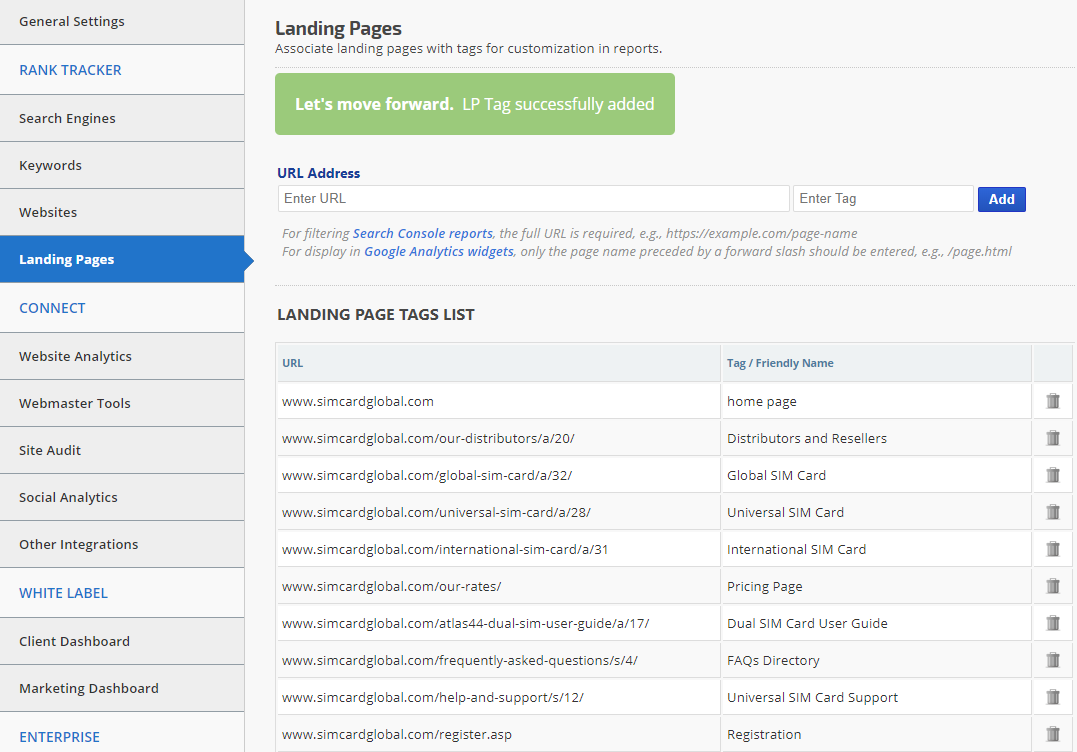Image resolution: width=1077 pixels, height=752 pixels.
Task: Go to Search Engines settings
Action: tap(67, 119)
